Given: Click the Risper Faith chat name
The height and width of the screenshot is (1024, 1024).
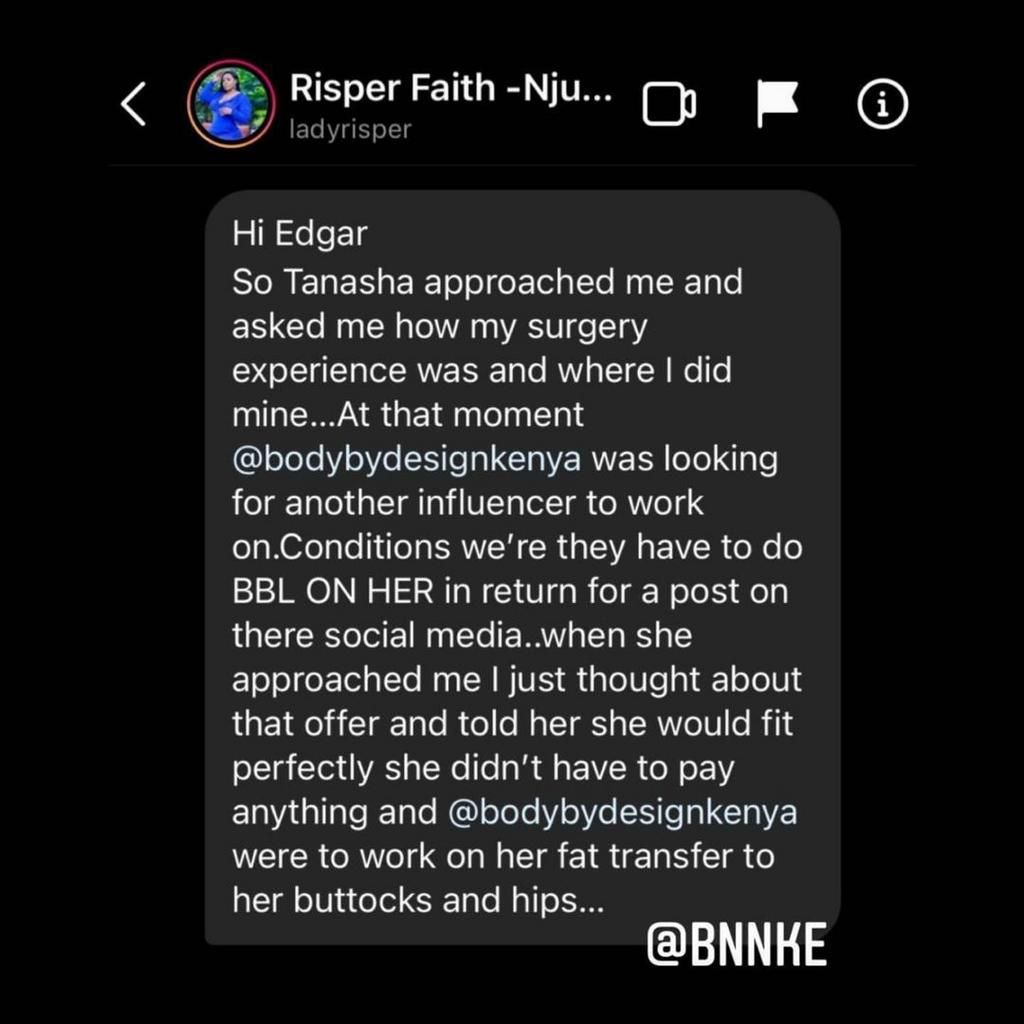Looking at the screenshot, I should [x=450, y=89].
